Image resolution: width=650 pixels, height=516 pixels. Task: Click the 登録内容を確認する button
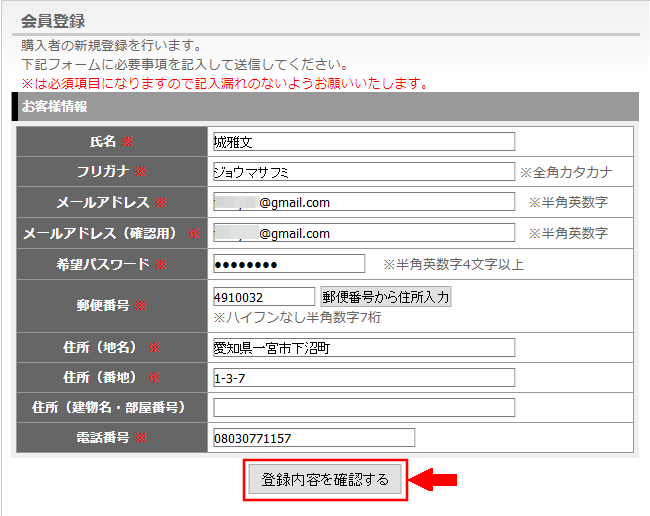pos(325,480)
